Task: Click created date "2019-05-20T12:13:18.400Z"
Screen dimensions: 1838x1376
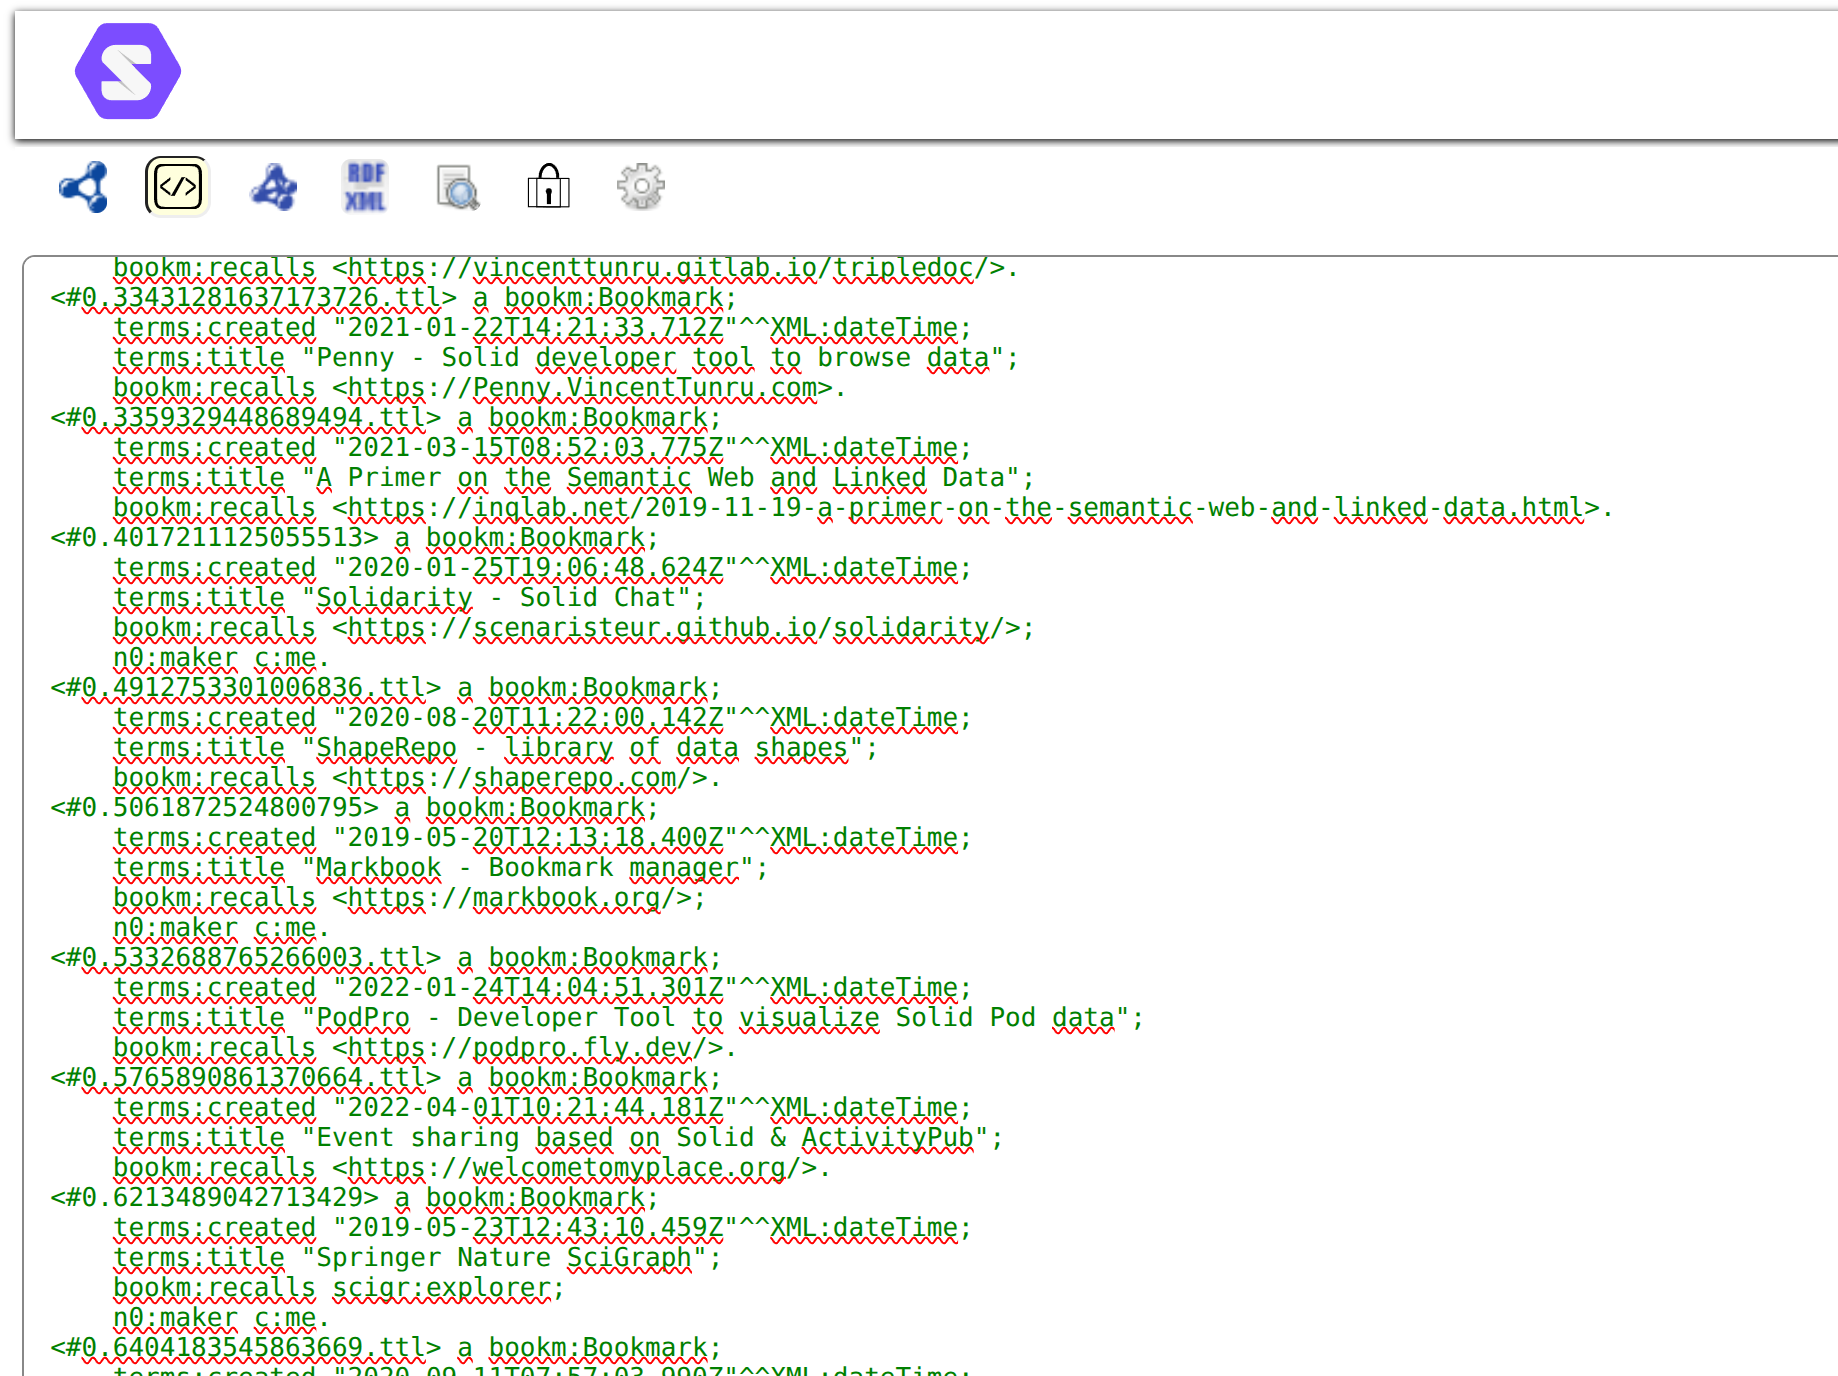Action: coord(536,838)
